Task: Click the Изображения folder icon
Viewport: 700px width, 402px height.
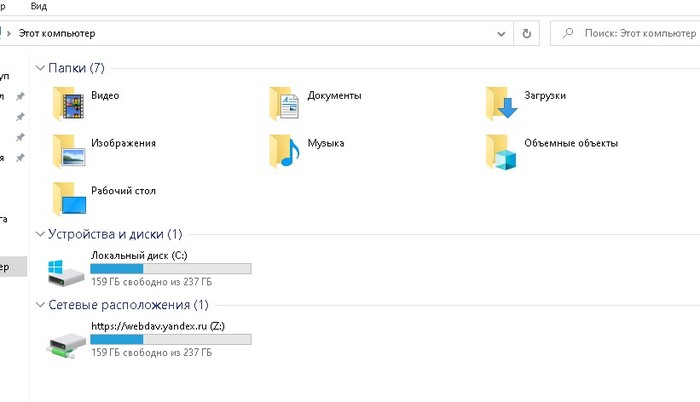Action: (70, 149)
